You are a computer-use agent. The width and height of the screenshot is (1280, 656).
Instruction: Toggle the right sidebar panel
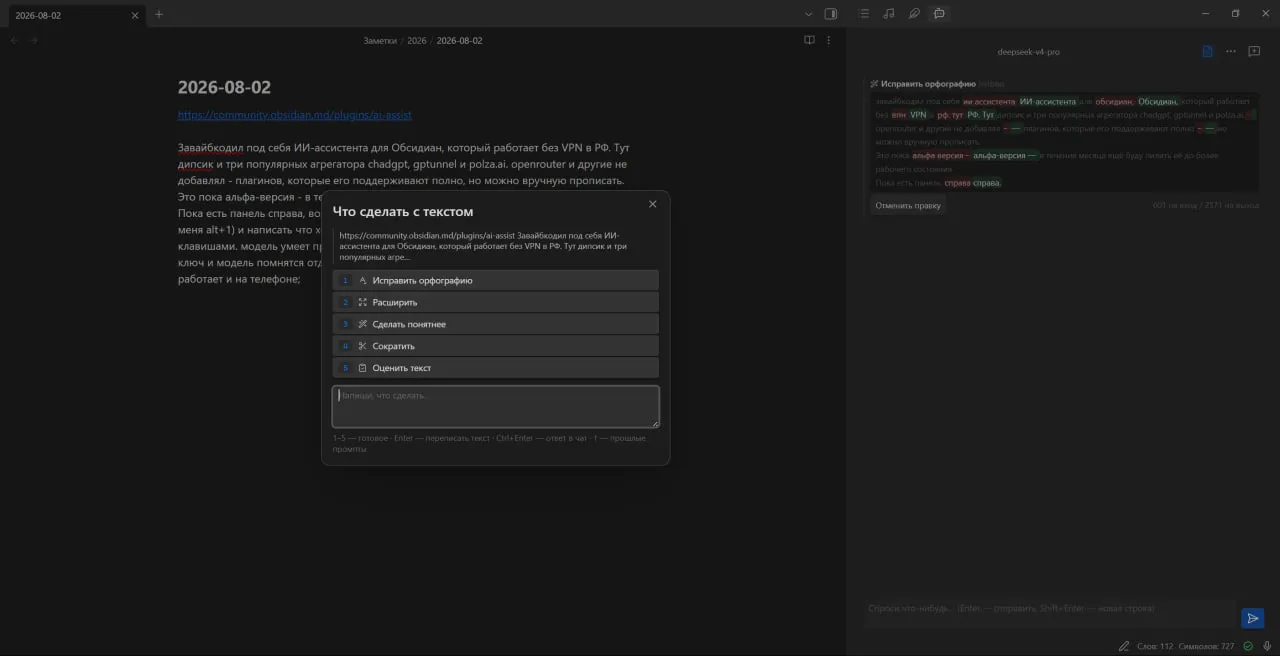830,14
